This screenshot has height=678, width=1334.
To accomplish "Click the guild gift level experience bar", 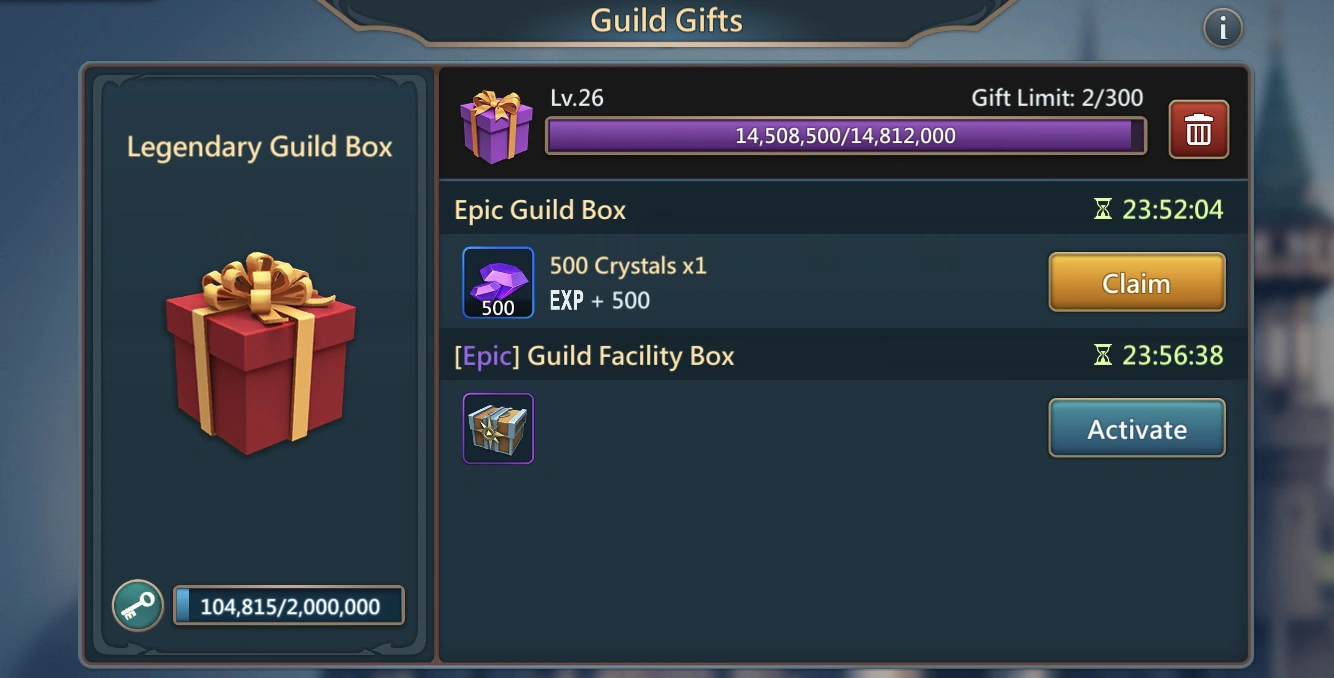I will point(845,136).
